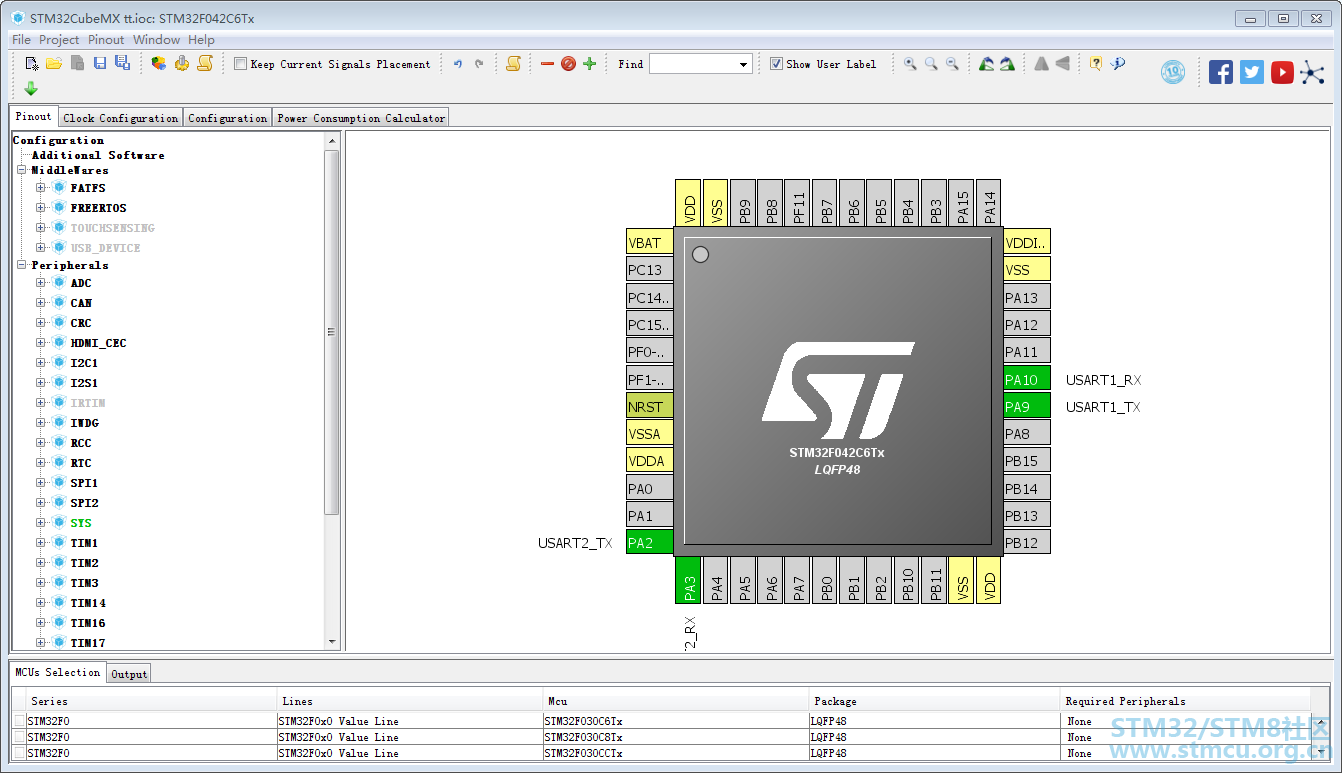Screen dimensions: 1342x773
Task: Select the I2C1 peripheral tree item
Action: tap(84, 363)
